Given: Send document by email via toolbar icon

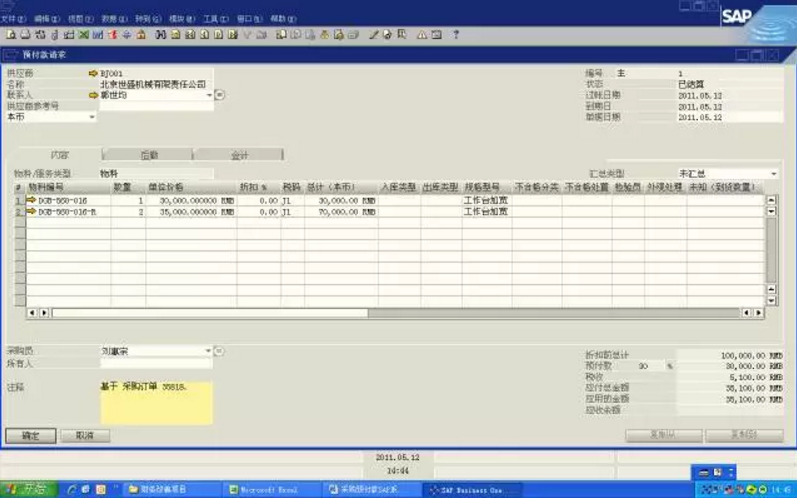Looking at the screenshot, I should 40,35.
